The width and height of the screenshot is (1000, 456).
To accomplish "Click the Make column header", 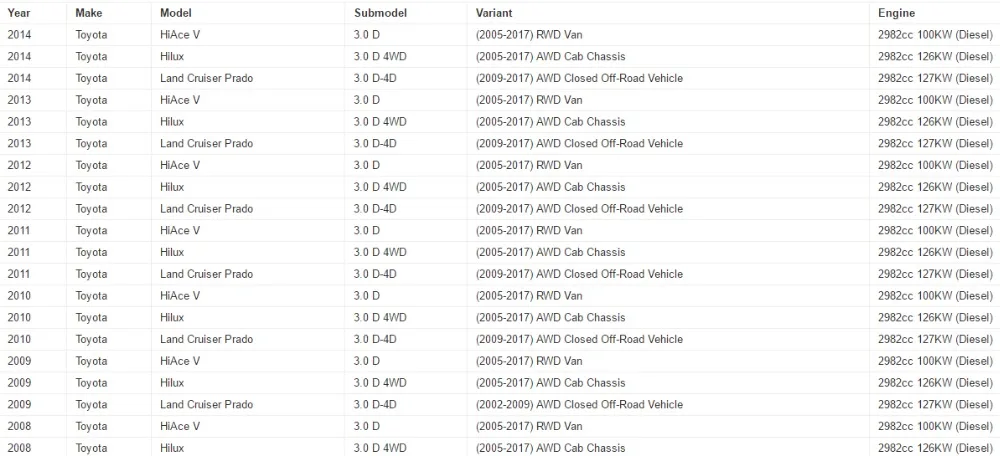I will pyautogui.click(x=89, y=13).
